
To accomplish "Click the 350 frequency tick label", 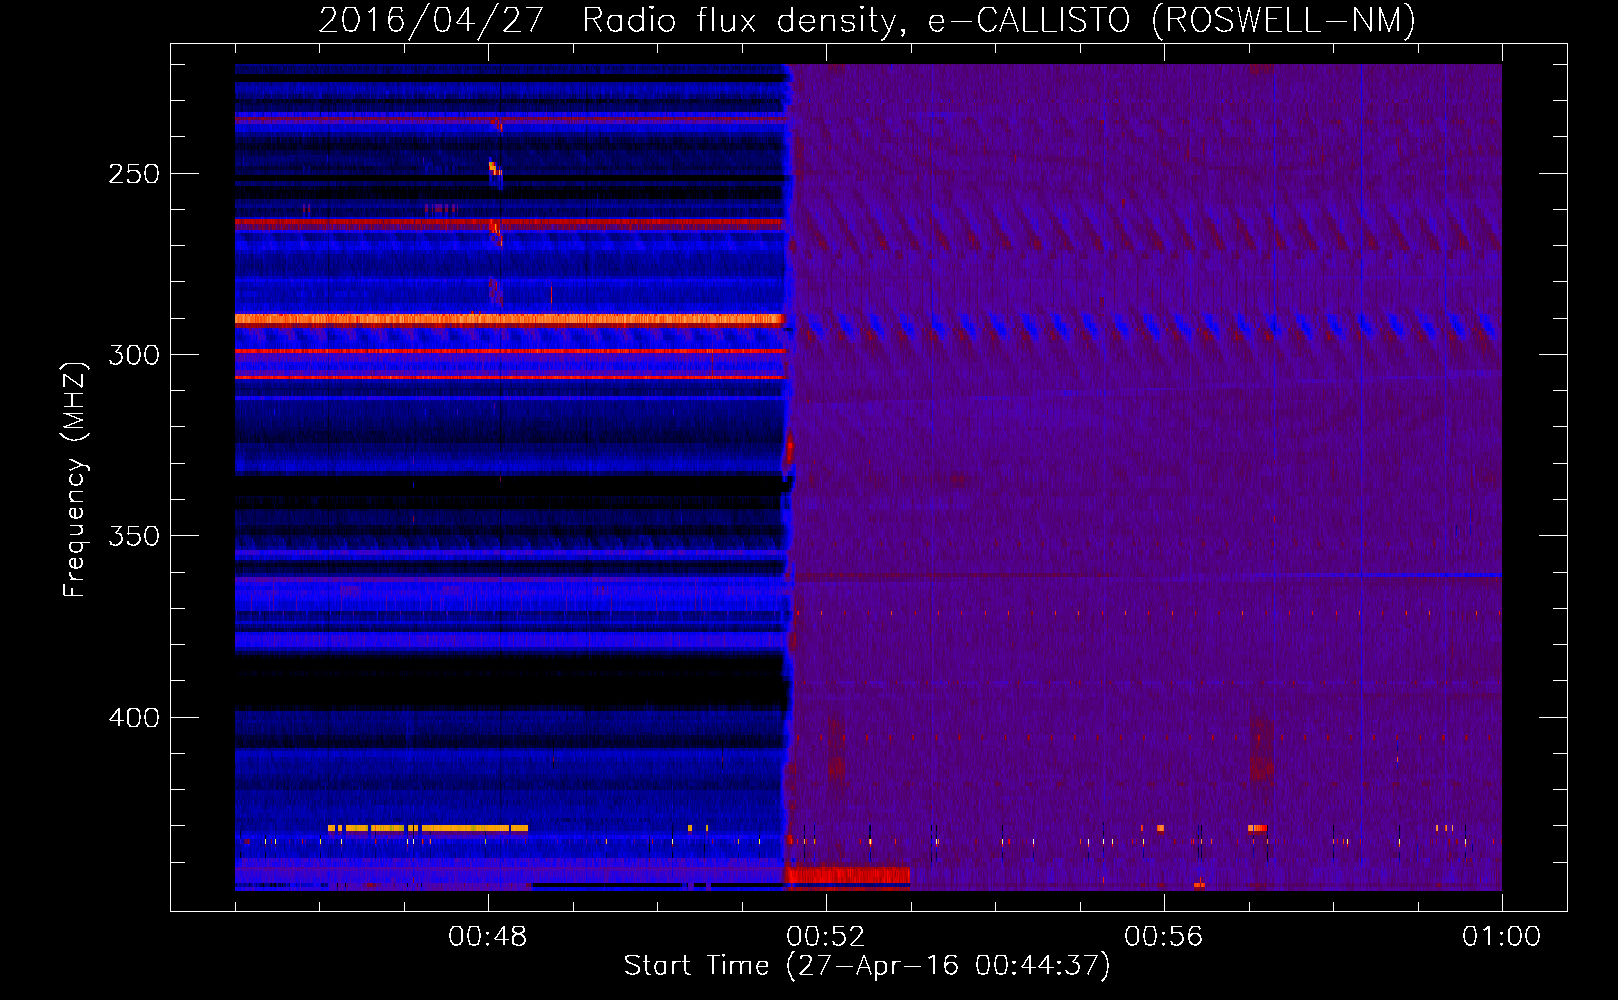I will click(134, 536).
